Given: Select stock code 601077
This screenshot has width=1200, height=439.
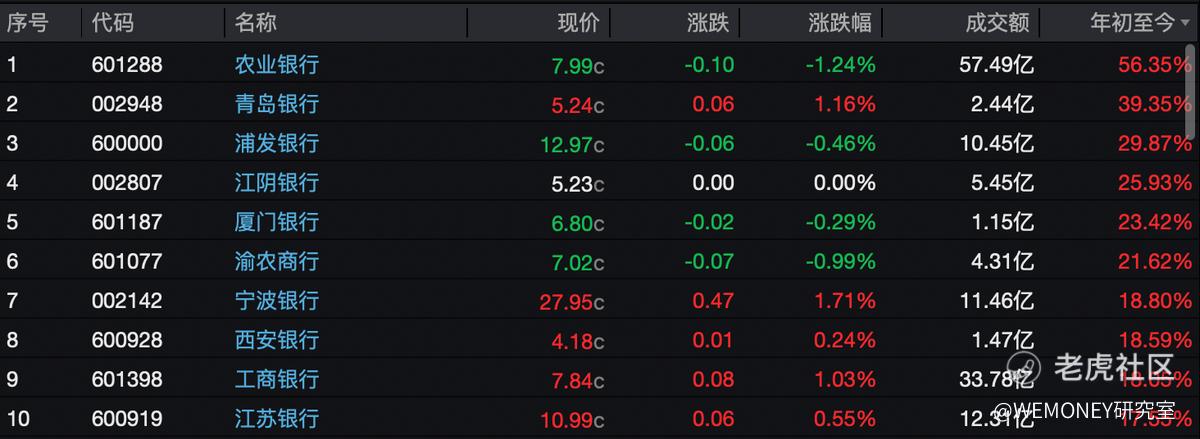Looking at the screenshot, I should pos(127,261).
